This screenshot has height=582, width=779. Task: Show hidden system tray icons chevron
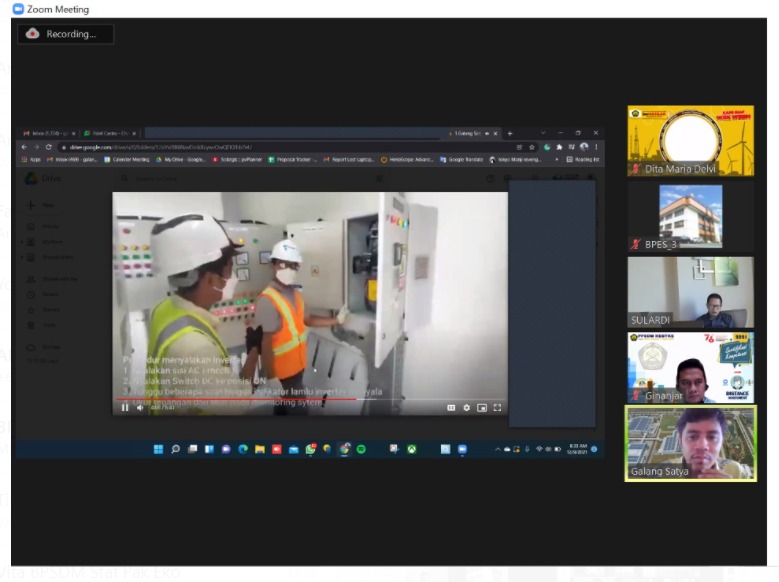tap(497, 449)
